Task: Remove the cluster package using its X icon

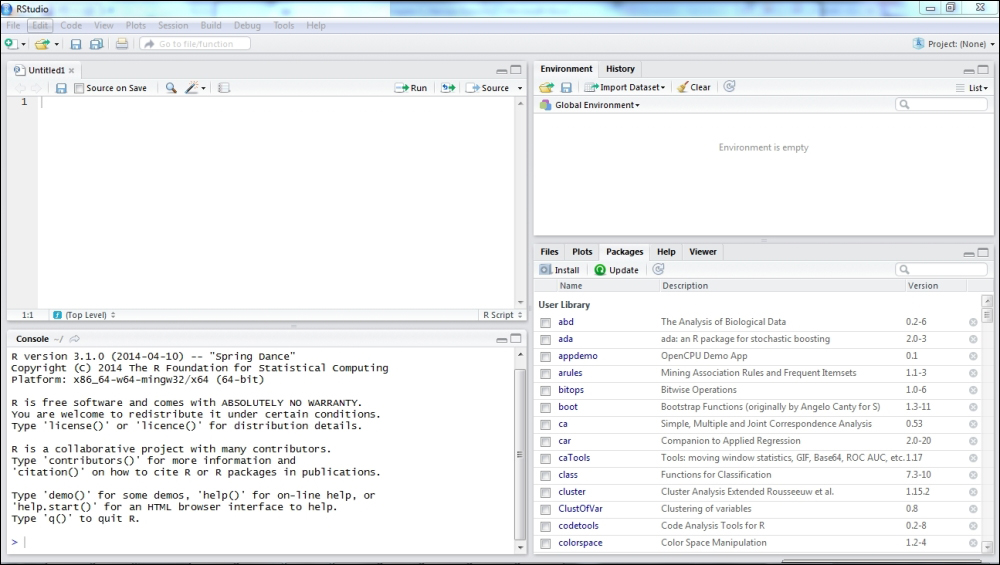Action: pos(973,492)
